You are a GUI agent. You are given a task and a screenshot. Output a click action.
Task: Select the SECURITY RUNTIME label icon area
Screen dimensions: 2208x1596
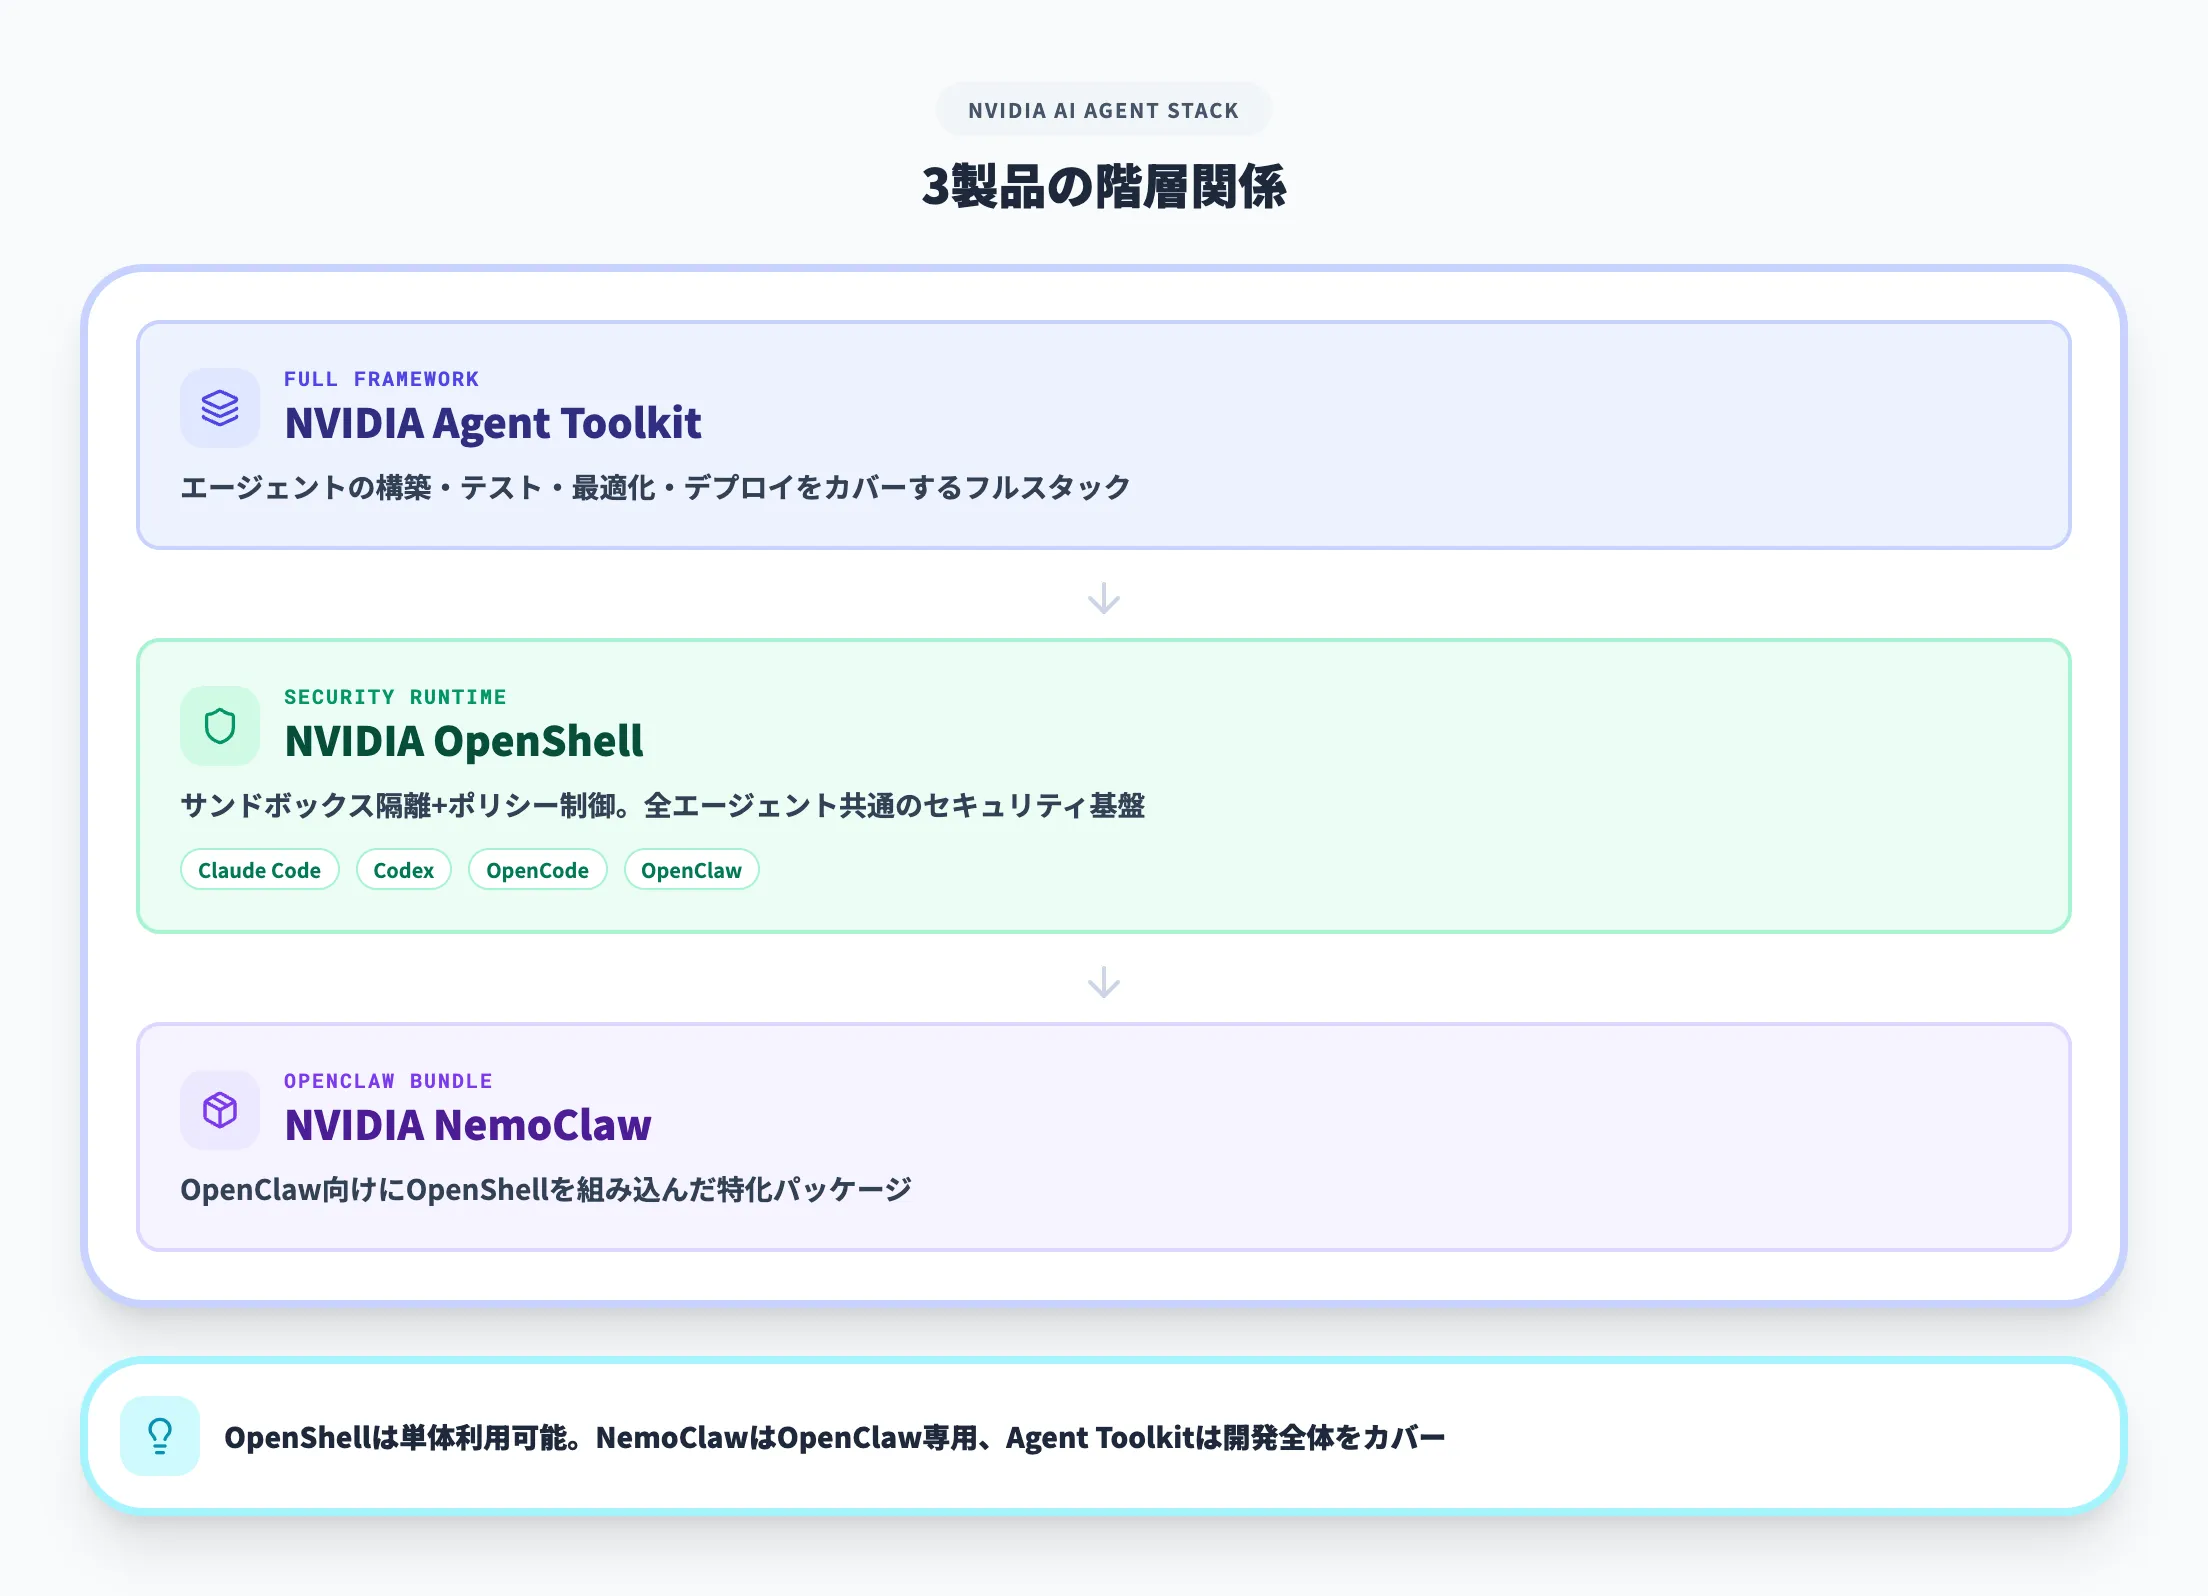[x=395, y=697]
